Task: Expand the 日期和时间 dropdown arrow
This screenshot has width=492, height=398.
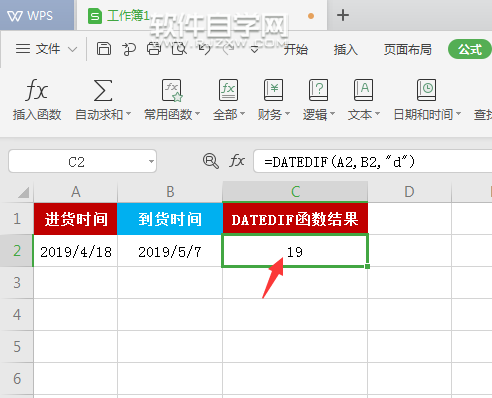Action: 459,114
